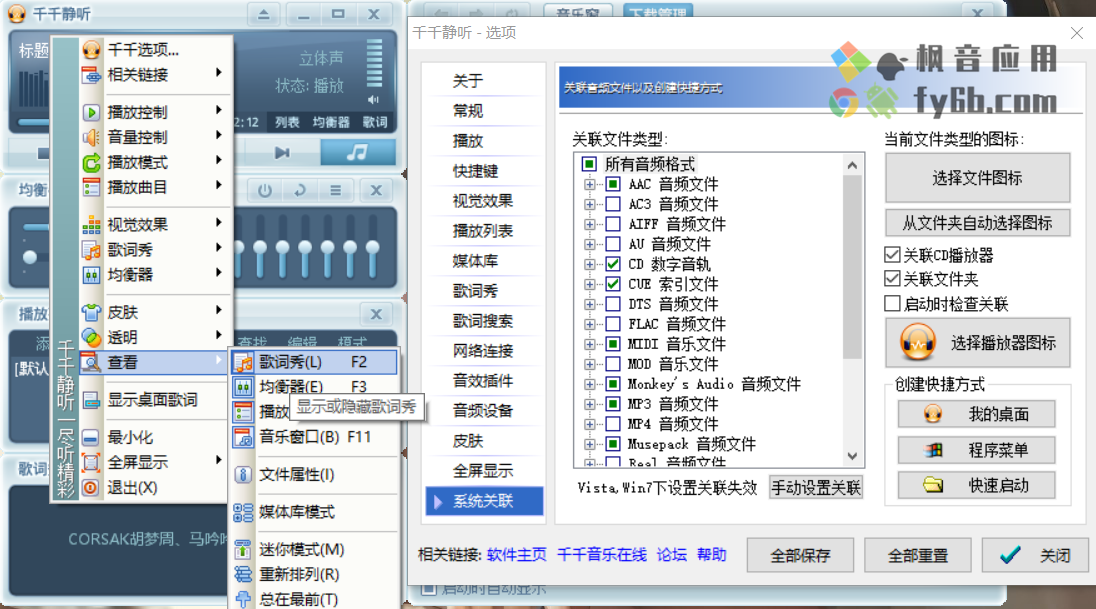Click the 文件属性(I) info icon
This screenshot has width=1096, height=609.
pyautogui.click(x=243, y=475)
